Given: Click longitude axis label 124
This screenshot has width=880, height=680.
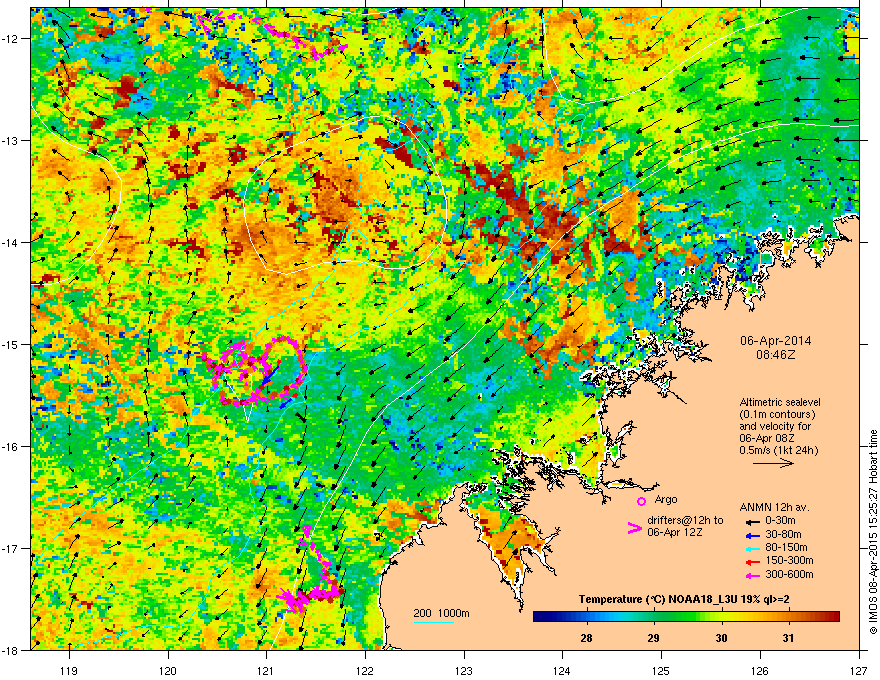Looking at the screenshot, I should tap(562, 670).
